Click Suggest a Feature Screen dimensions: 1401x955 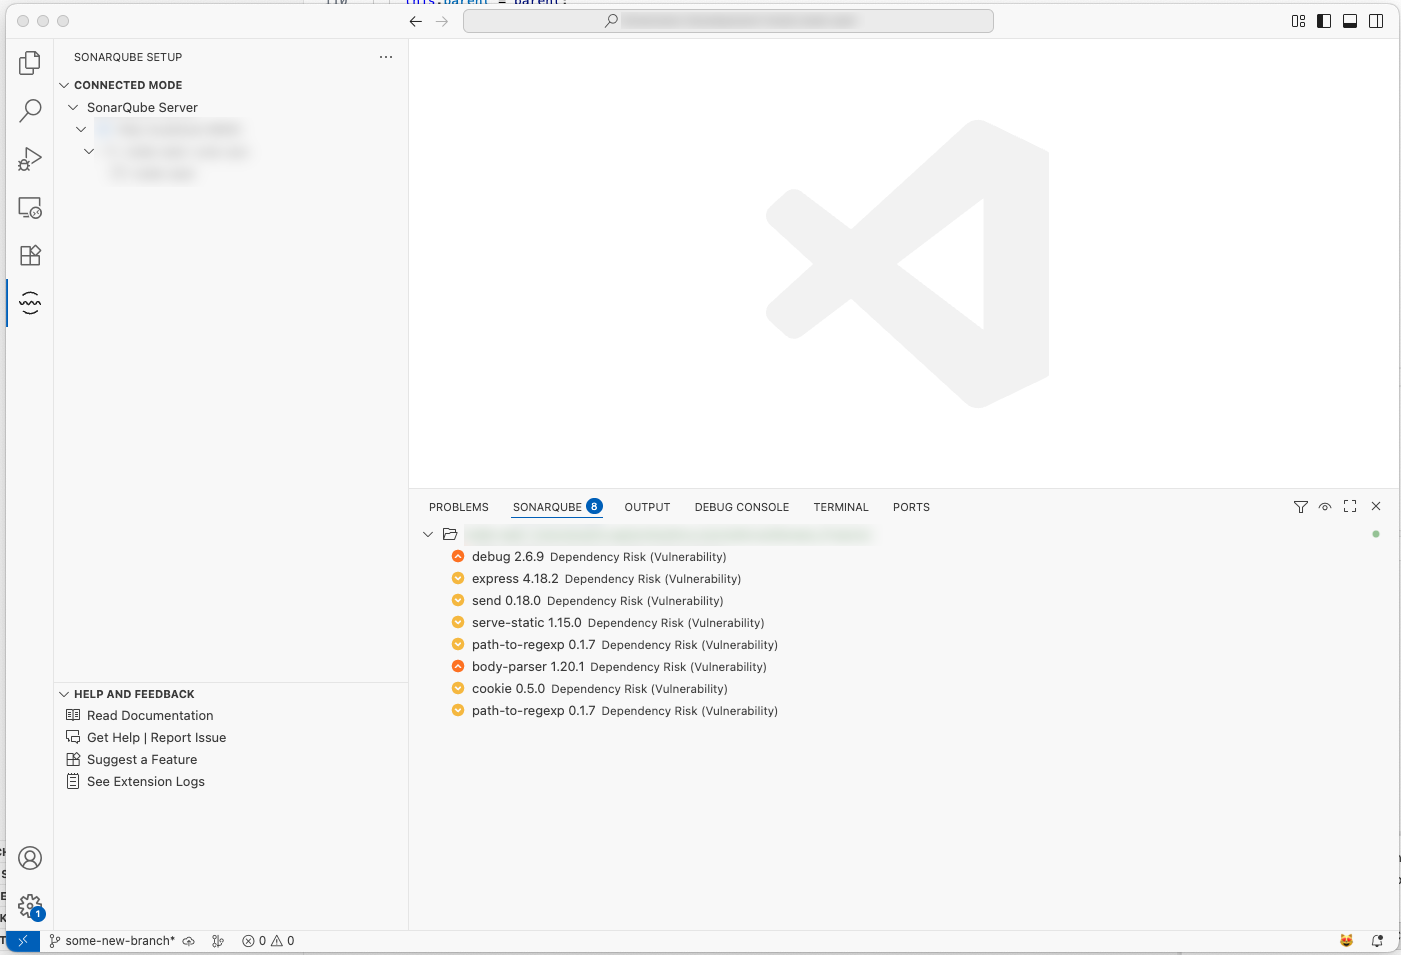142,759
